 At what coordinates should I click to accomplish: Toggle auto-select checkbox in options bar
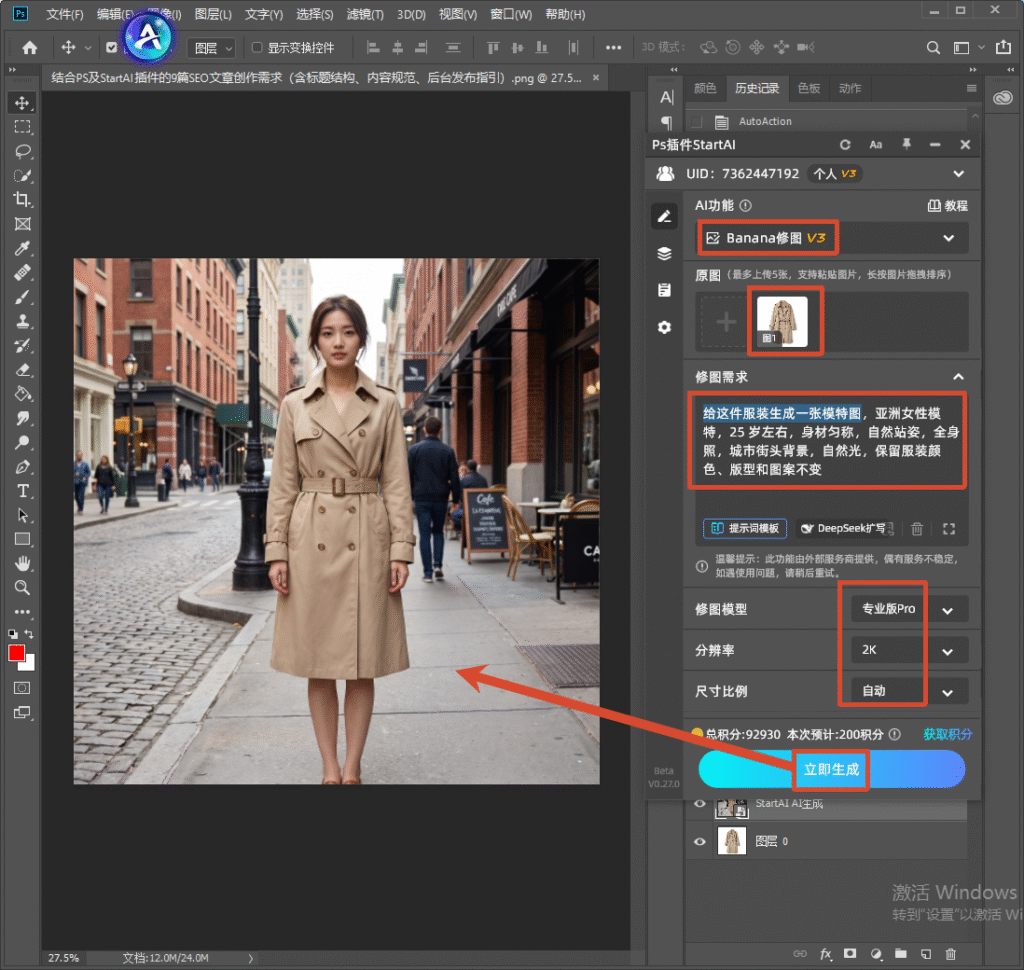click(112, 47)
